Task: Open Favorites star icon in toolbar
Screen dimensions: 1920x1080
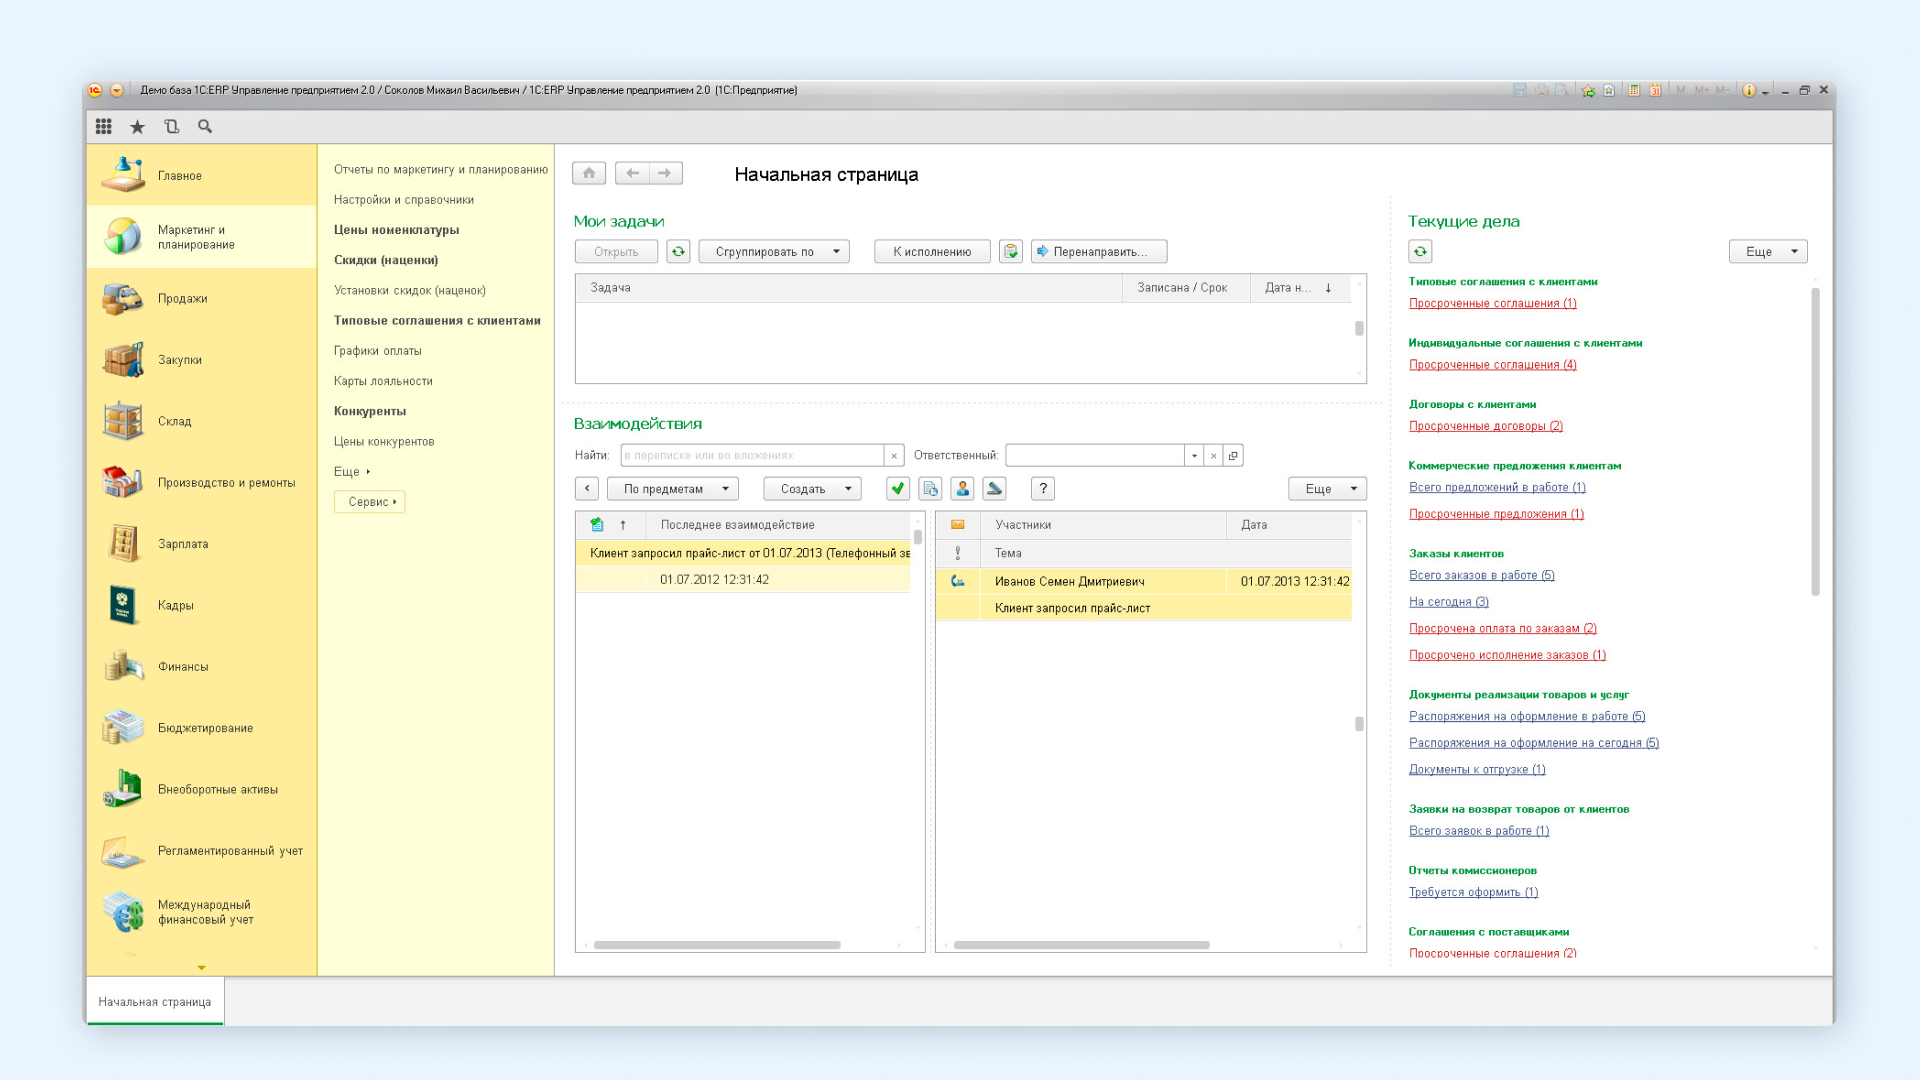Action: point(138,126)
